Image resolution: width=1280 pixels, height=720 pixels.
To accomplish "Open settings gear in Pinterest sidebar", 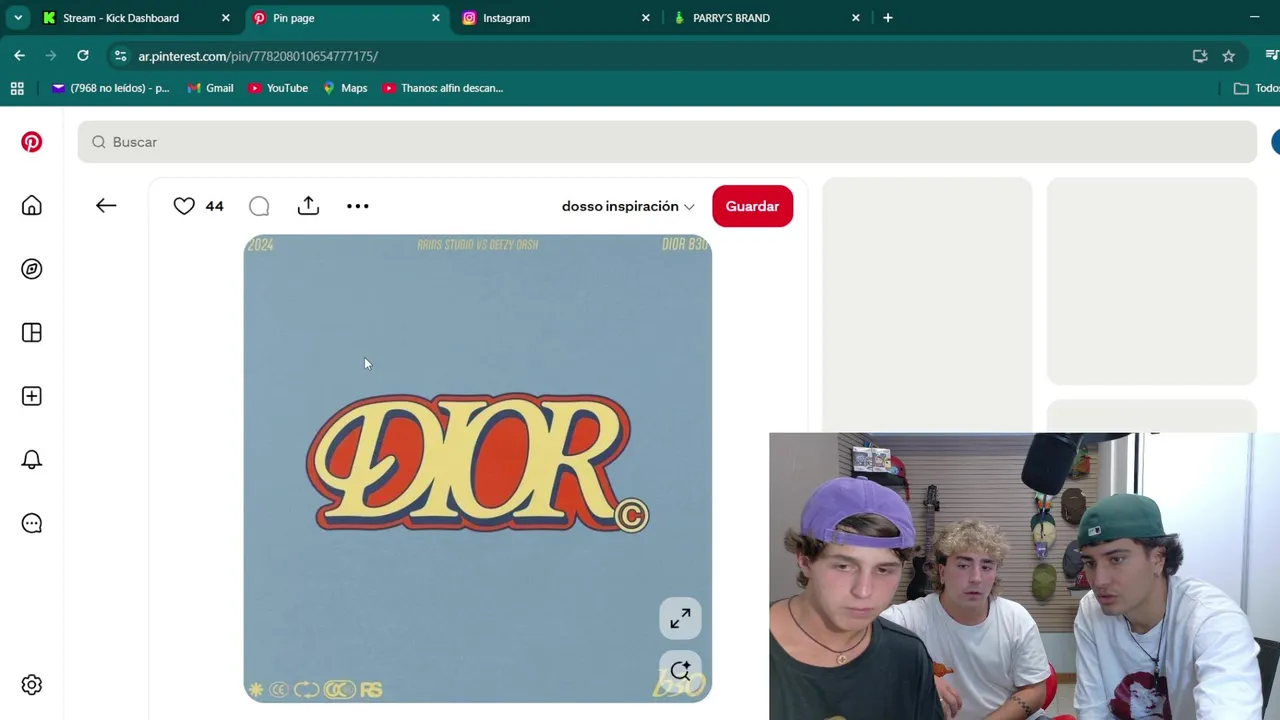I will tap(32, 685).
